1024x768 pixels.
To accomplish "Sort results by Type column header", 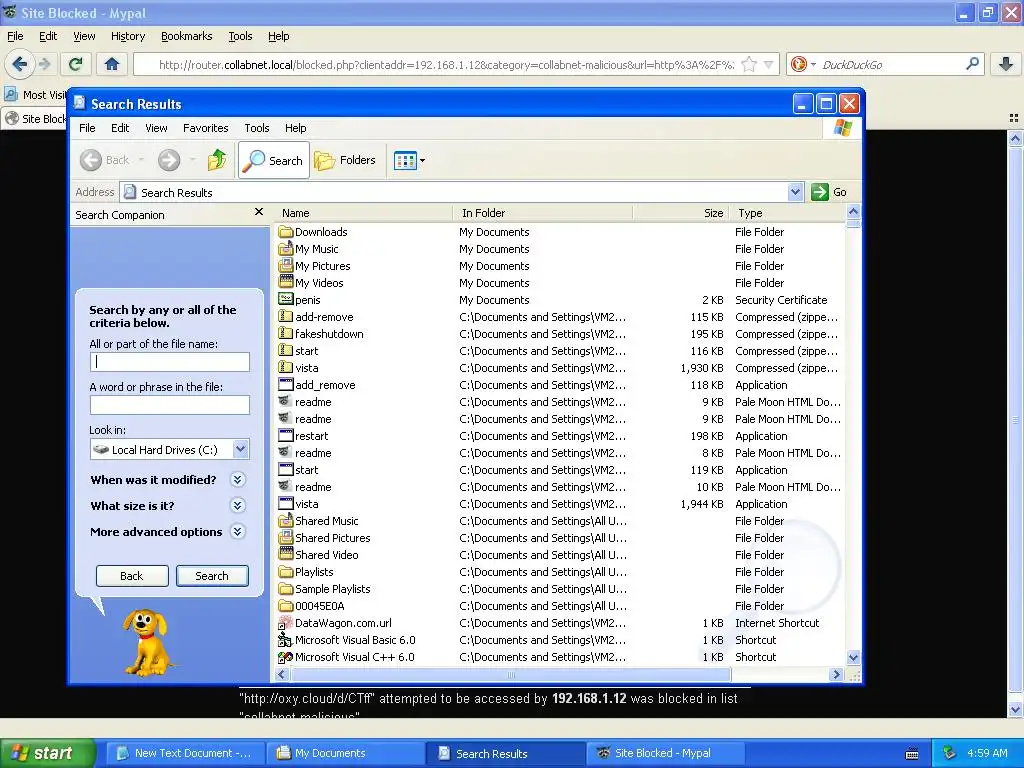I will pos(788,213).
